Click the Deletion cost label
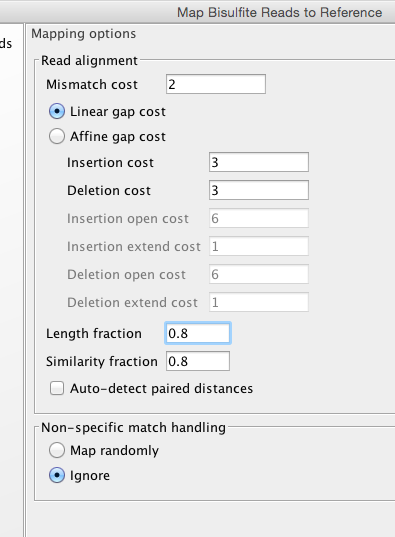This screenshot has width=395, height=537. coord(109,191)
